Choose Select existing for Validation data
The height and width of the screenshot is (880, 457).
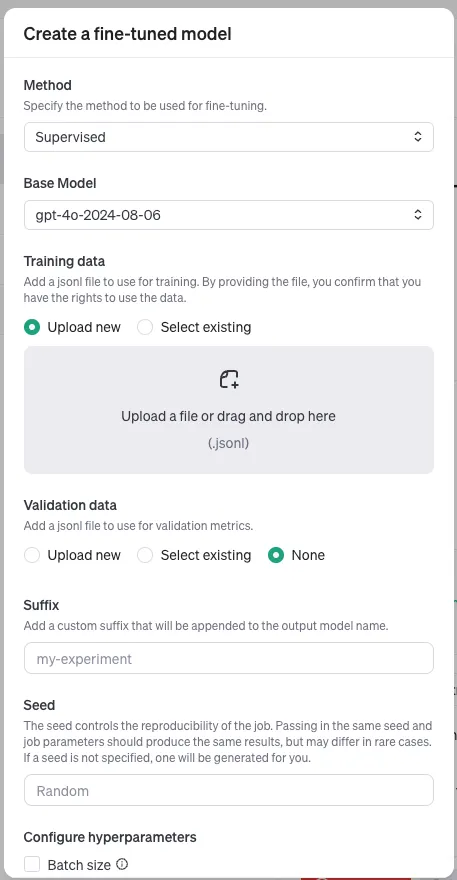(x=145, y=556)
